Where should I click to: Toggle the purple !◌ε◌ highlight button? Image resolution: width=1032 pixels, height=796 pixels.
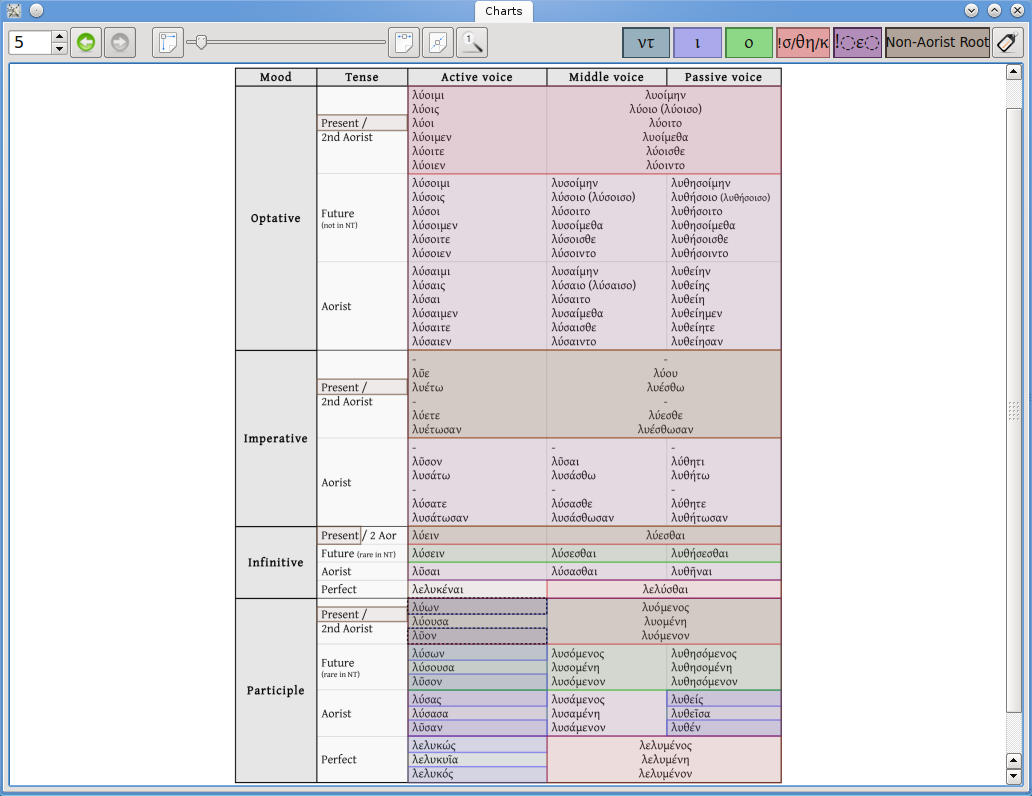[858, 43]
